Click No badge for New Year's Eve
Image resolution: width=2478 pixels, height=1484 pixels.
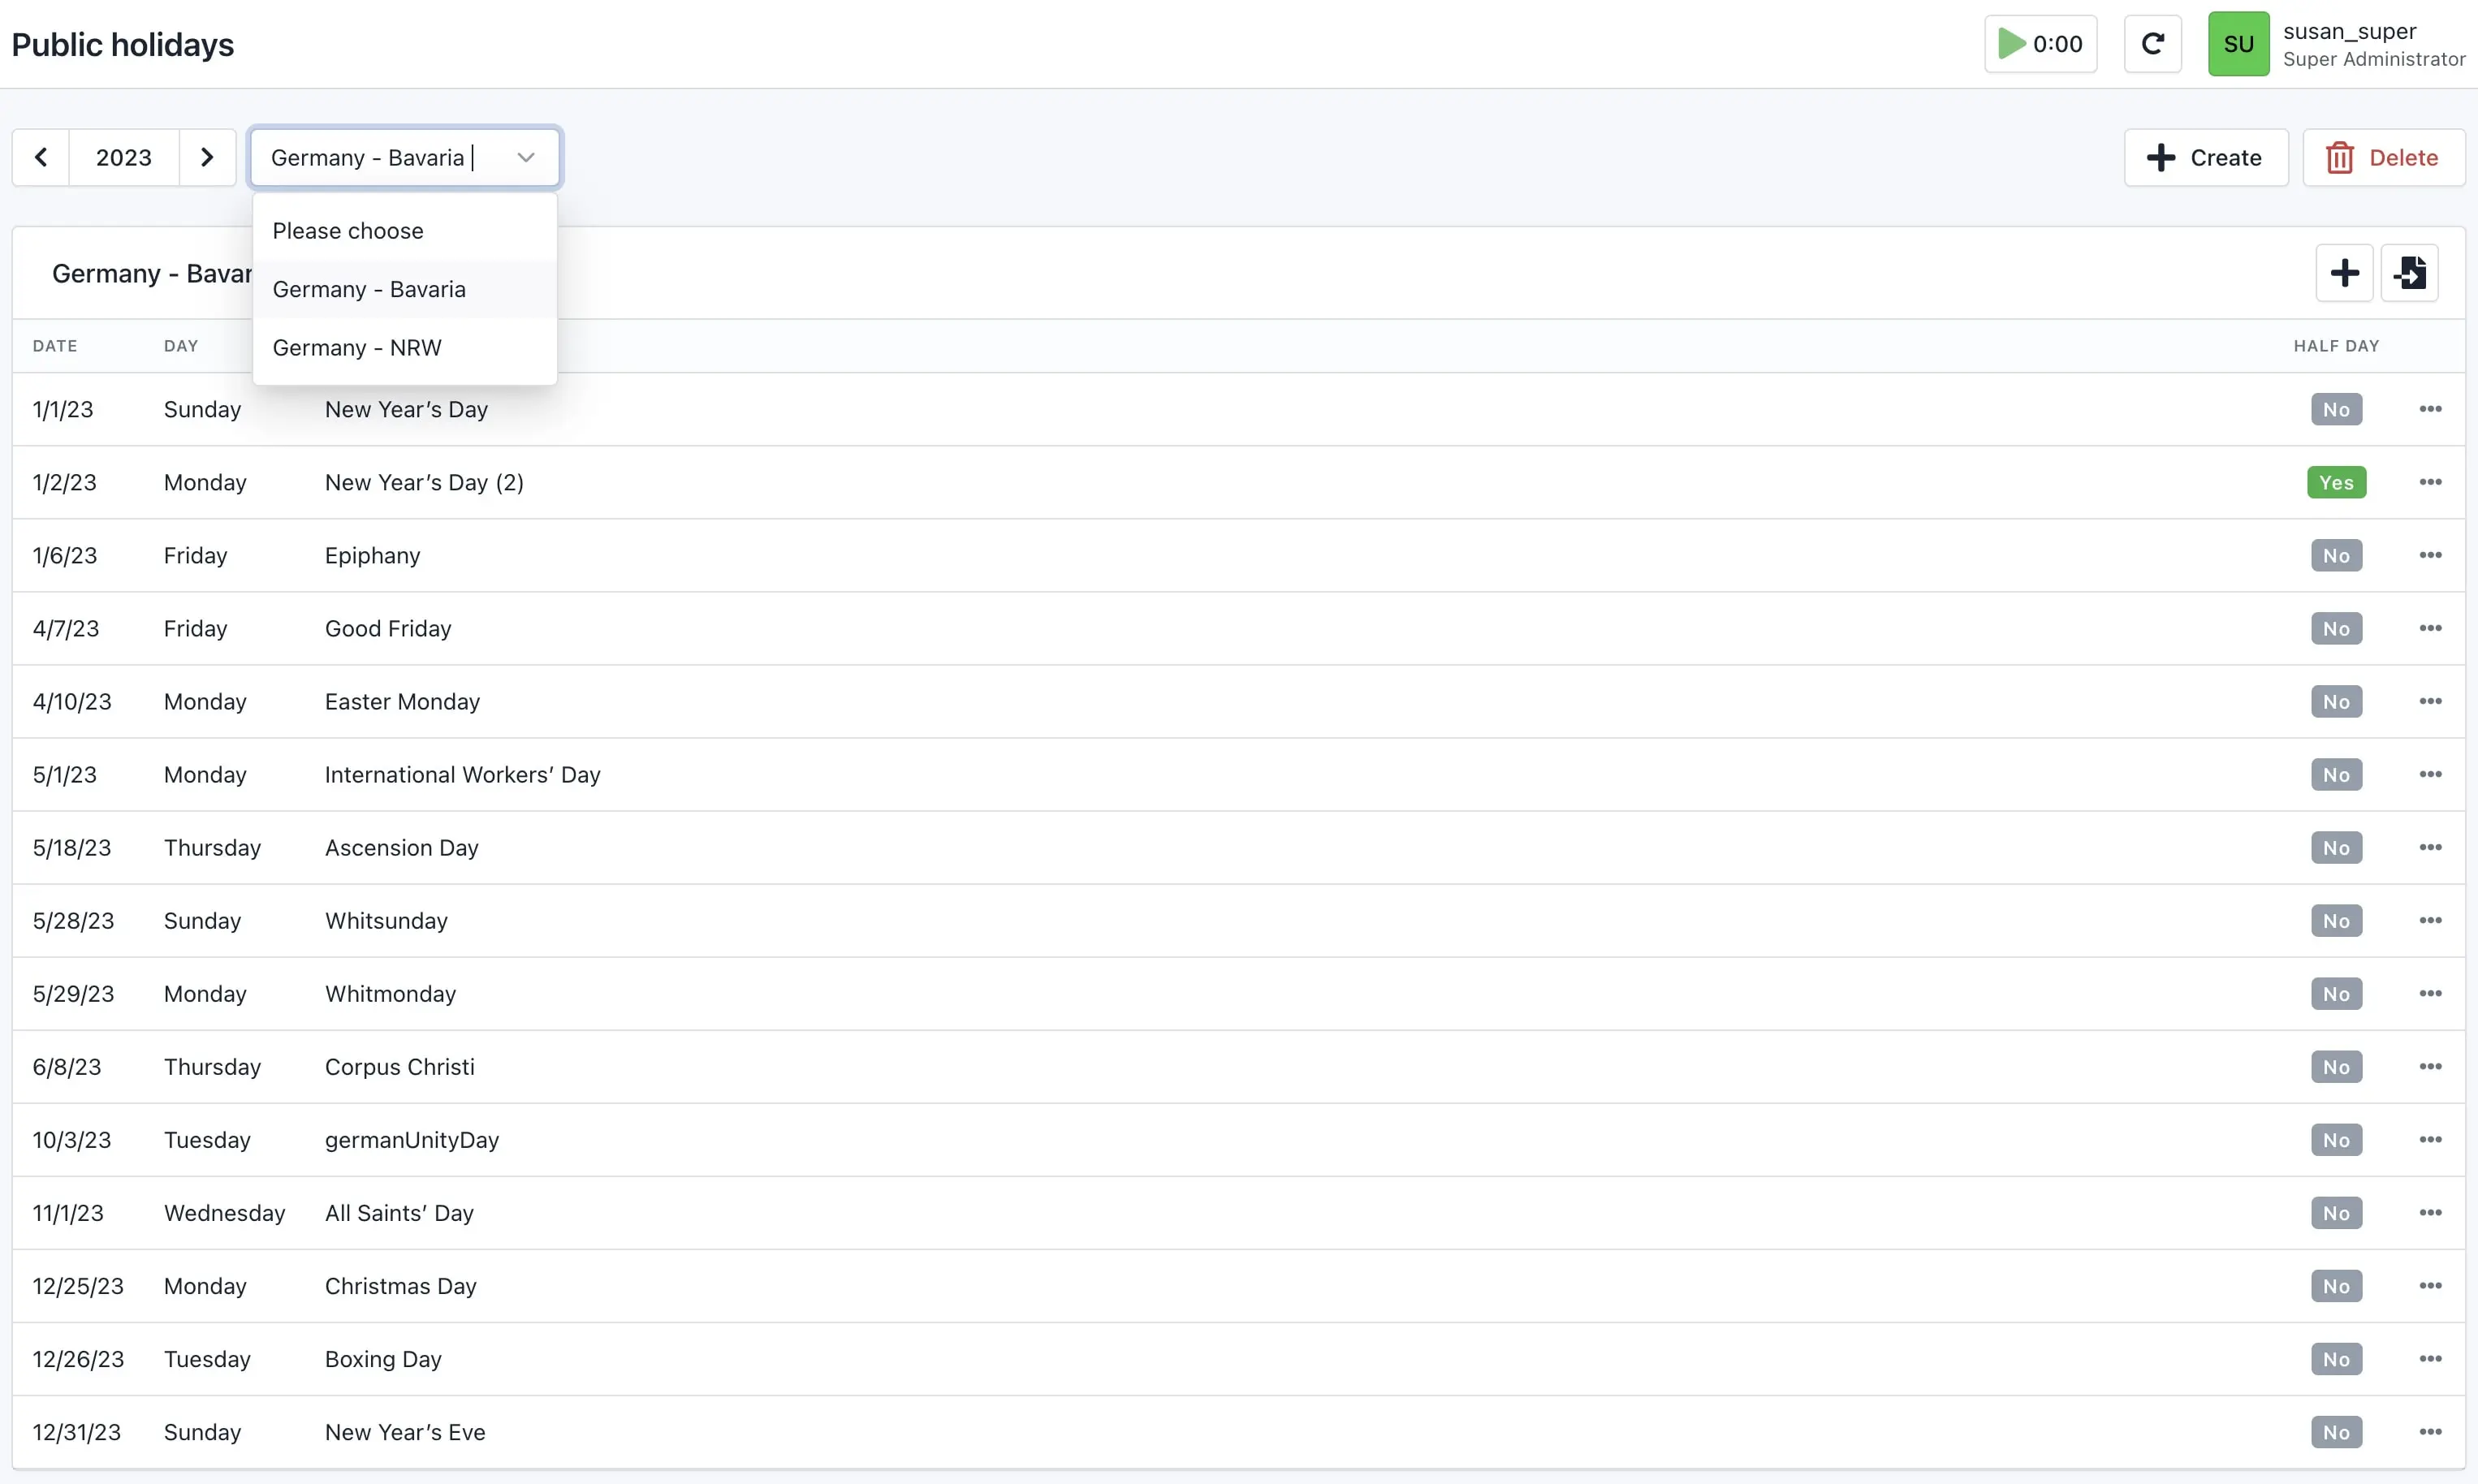point(2336,1433)
